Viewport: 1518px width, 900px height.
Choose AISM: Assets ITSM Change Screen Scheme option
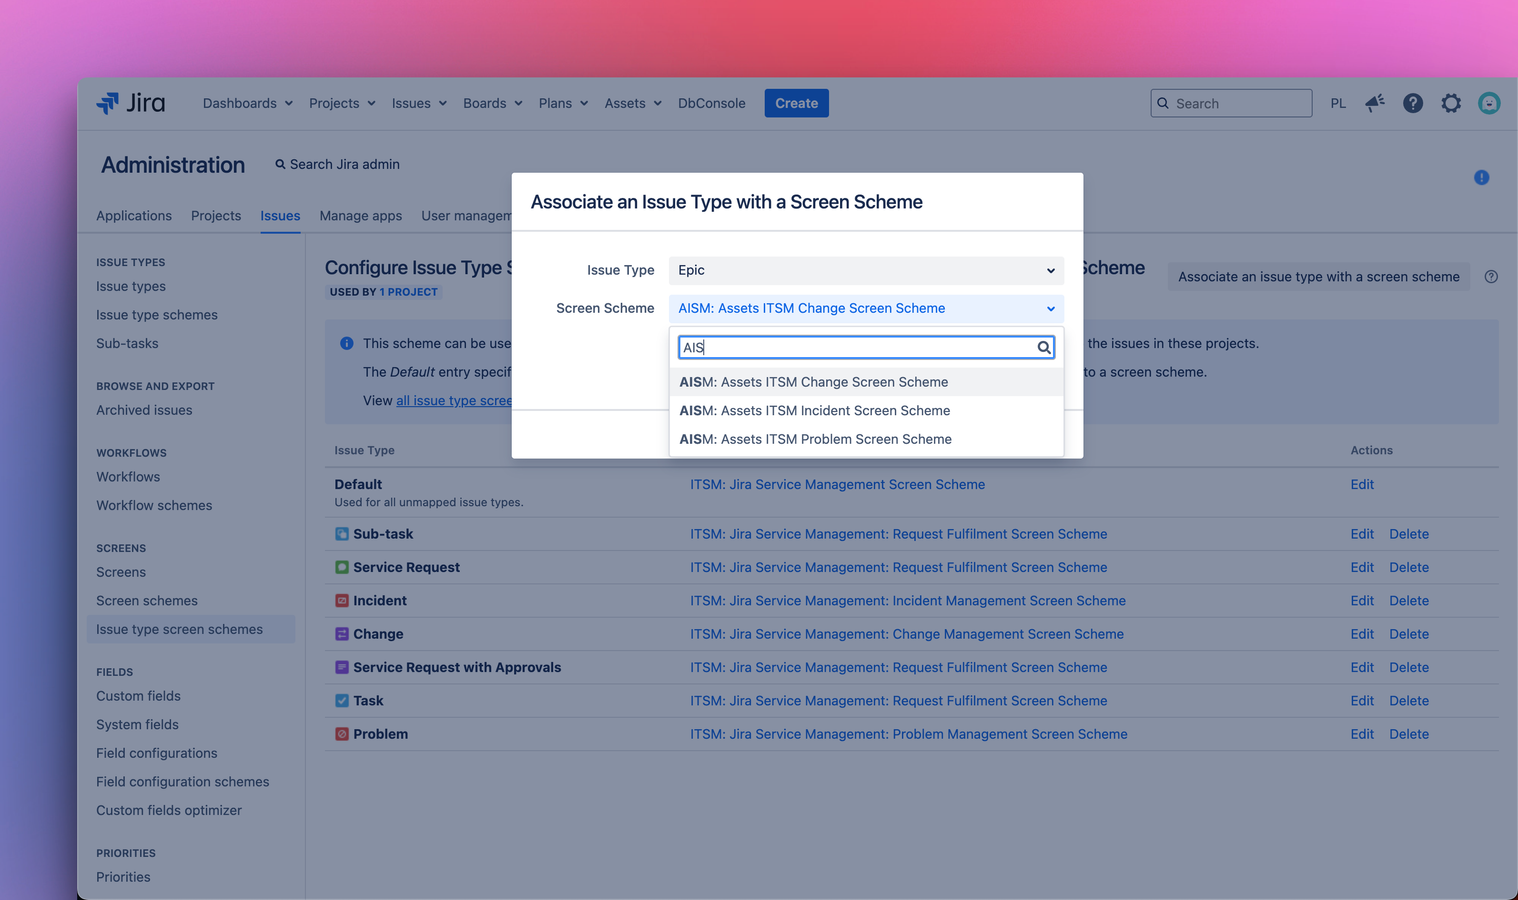pyautogui.click(x=866, y=382)
